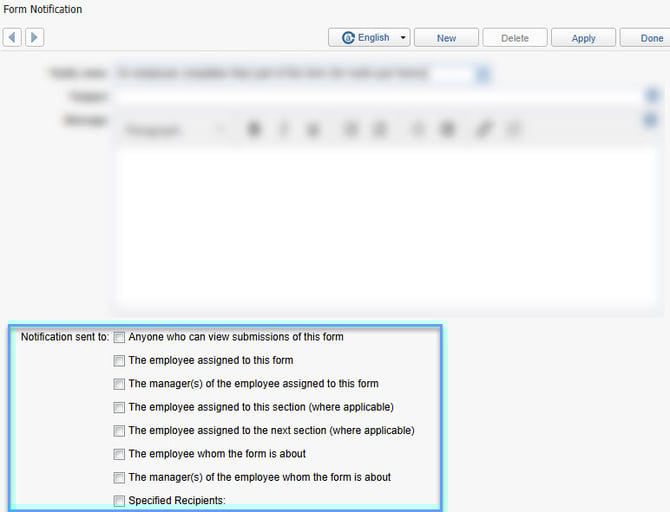Check "The employee assigned to this form"
Viewport: 670px width, 512px height.
119,361
